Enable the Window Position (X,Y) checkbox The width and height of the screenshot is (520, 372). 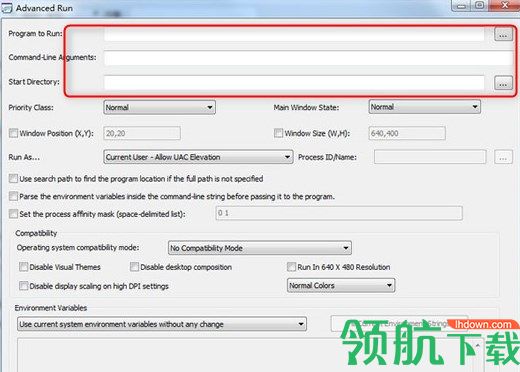(13, 133)
